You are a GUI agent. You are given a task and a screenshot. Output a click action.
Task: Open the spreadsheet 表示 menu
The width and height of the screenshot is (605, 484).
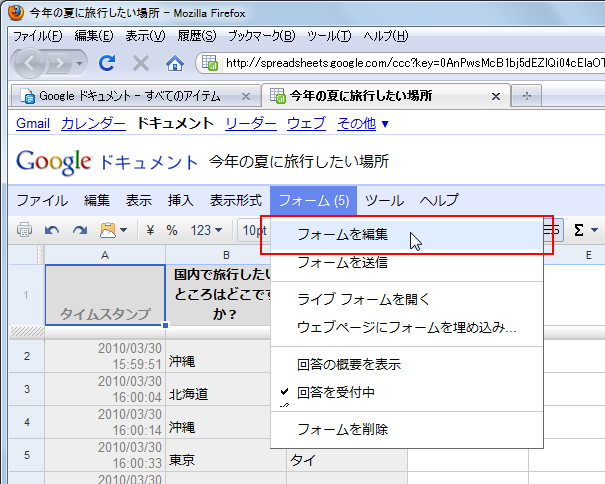click(139, 200)
